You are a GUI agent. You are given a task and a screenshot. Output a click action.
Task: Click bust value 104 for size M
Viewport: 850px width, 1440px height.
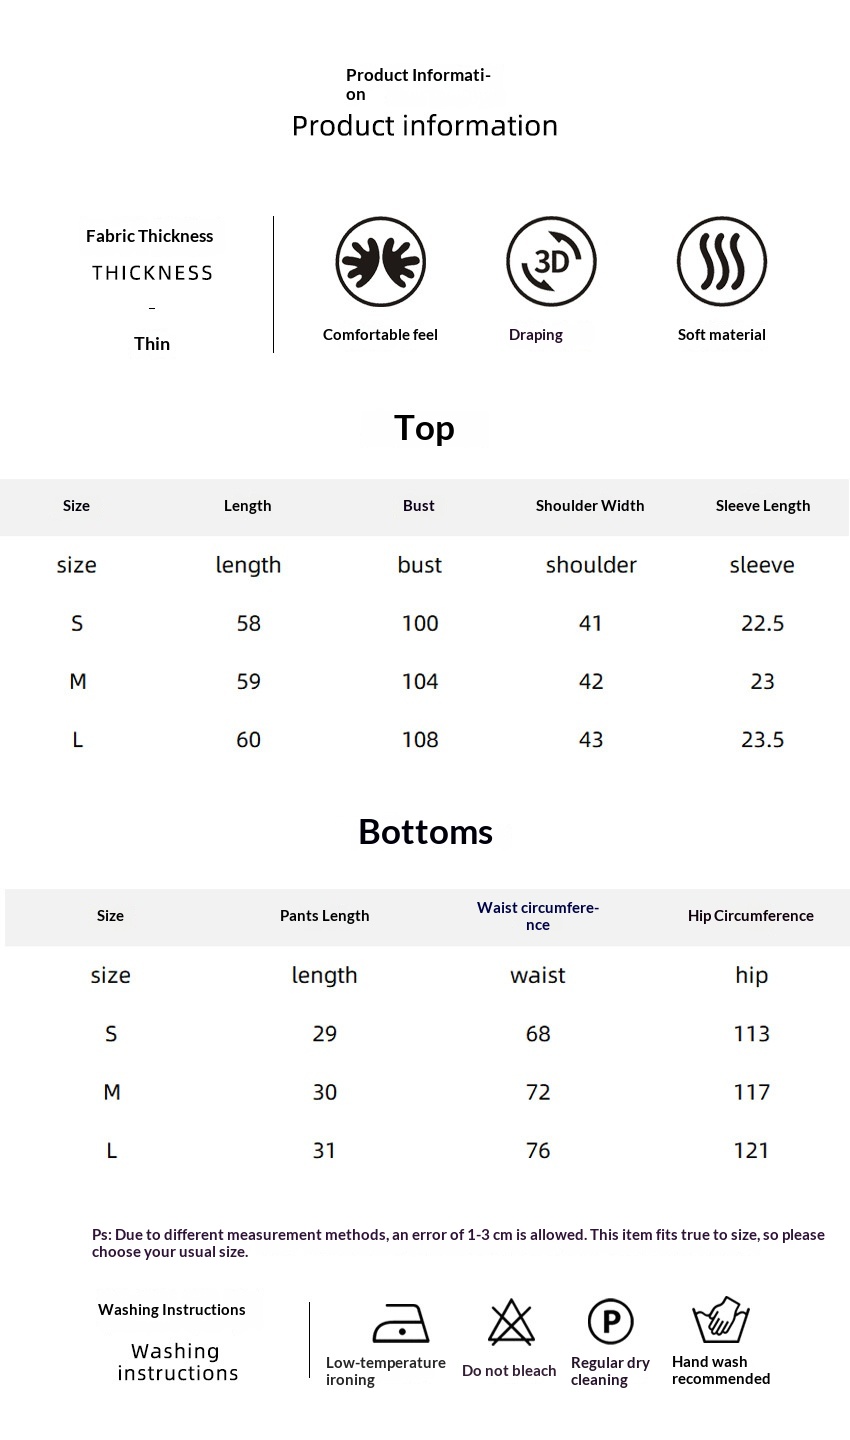(x=420, y=682)
